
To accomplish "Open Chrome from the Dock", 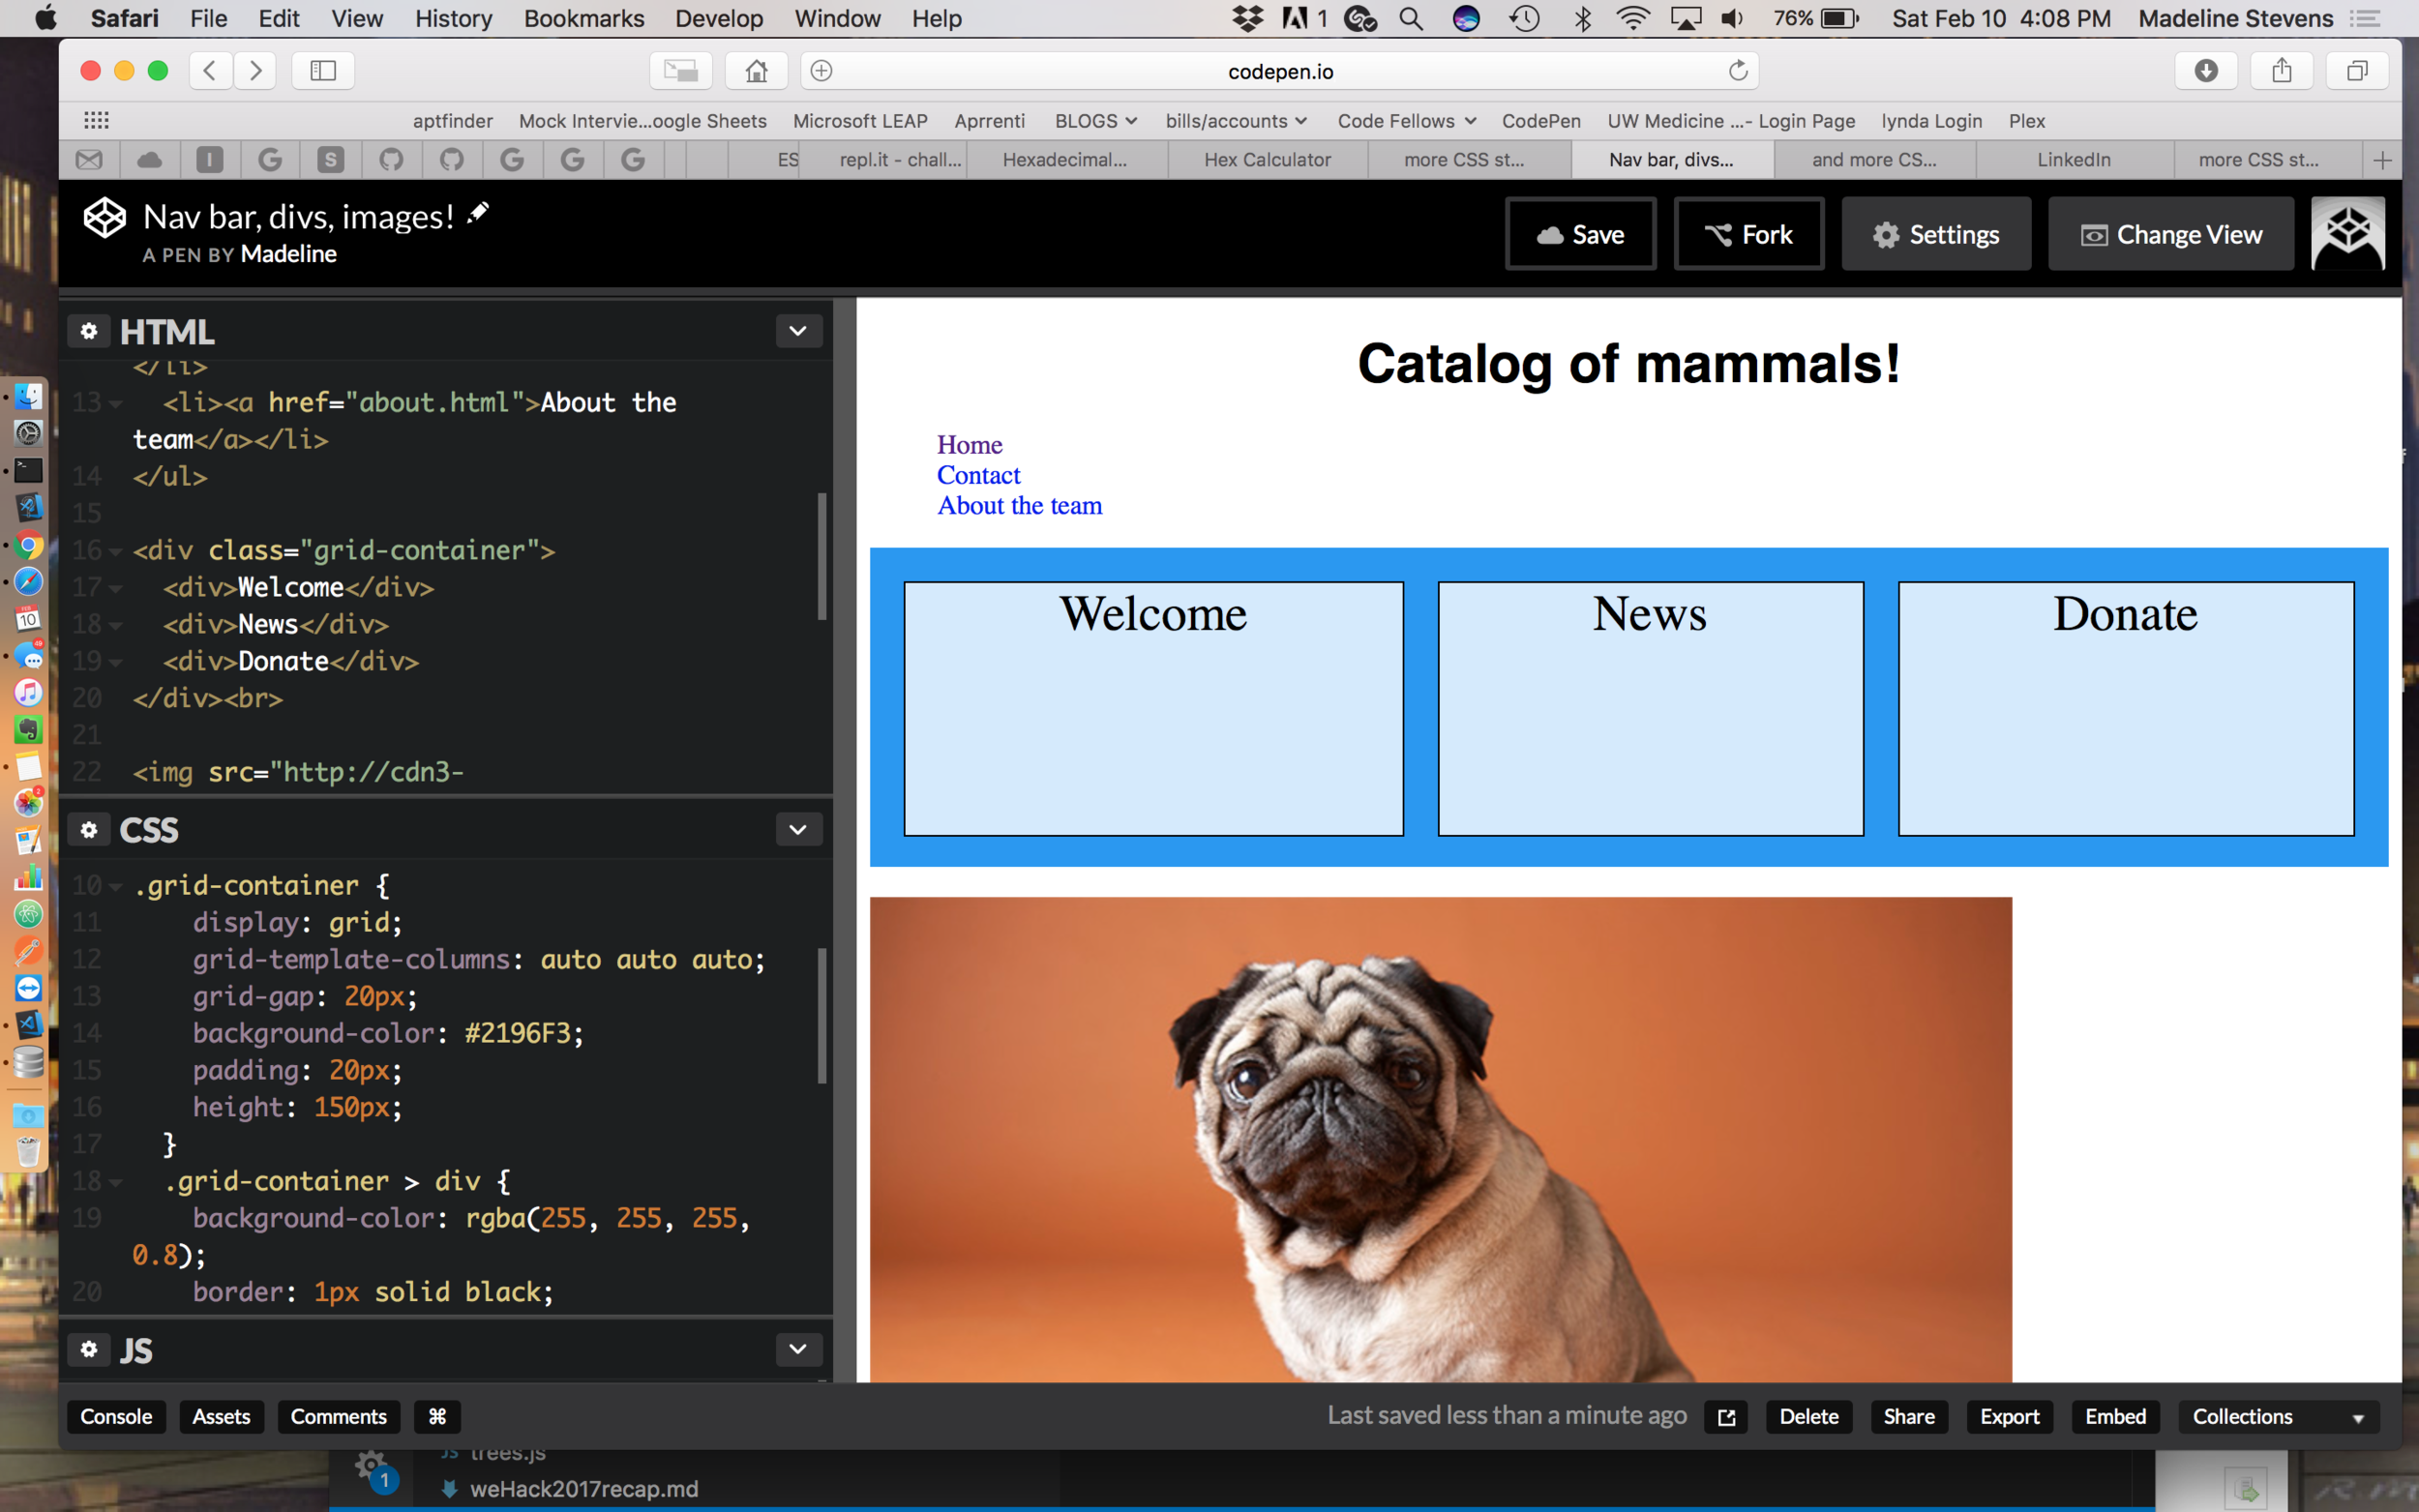I will pos(28,545).
